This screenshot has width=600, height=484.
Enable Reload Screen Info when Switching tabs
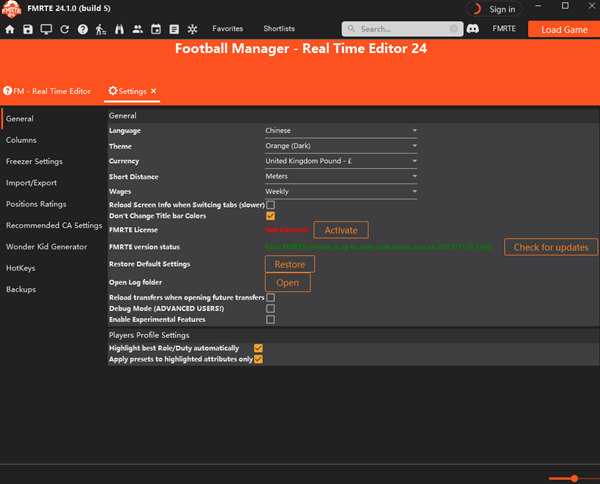270,205
